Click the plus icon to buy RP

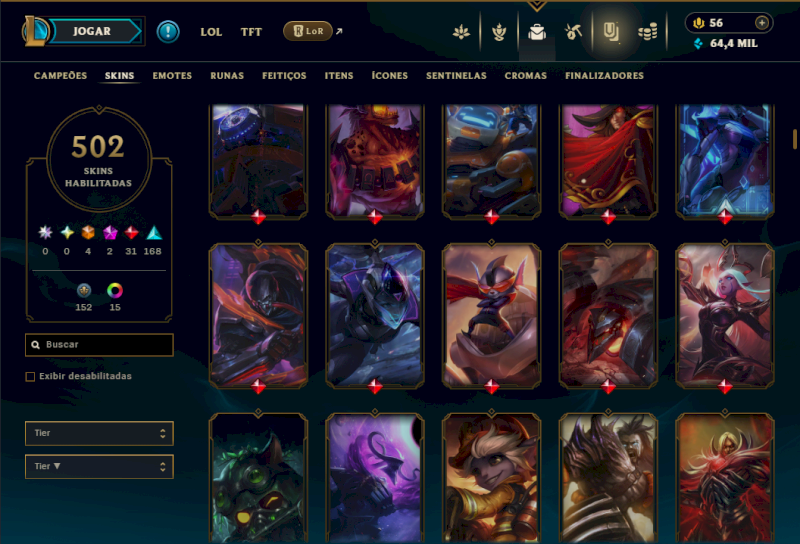762,23
